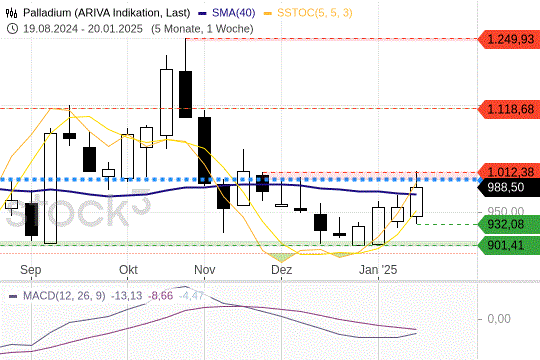Click the Nov label on time axis
540x360 pixels.
pos(205,270)
